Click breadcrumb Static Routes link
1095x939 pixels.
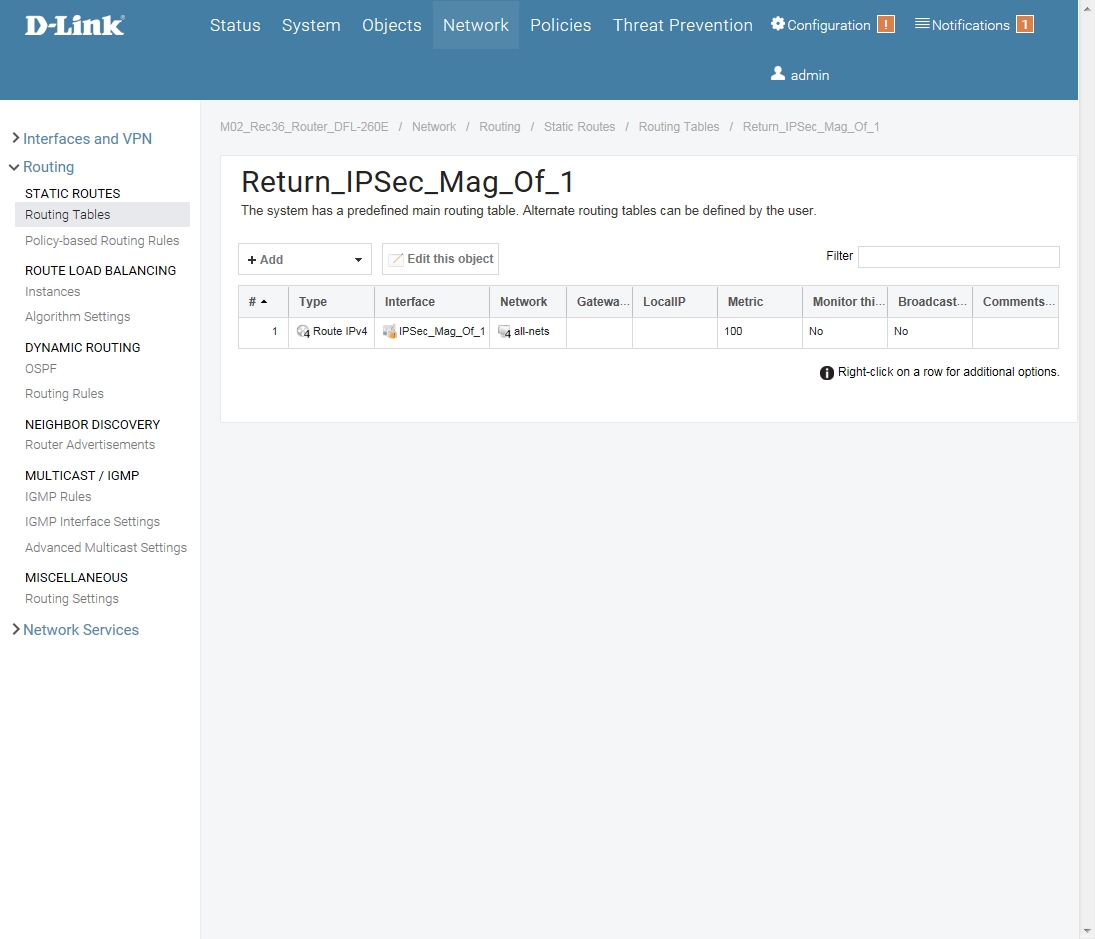click(580, 126)
